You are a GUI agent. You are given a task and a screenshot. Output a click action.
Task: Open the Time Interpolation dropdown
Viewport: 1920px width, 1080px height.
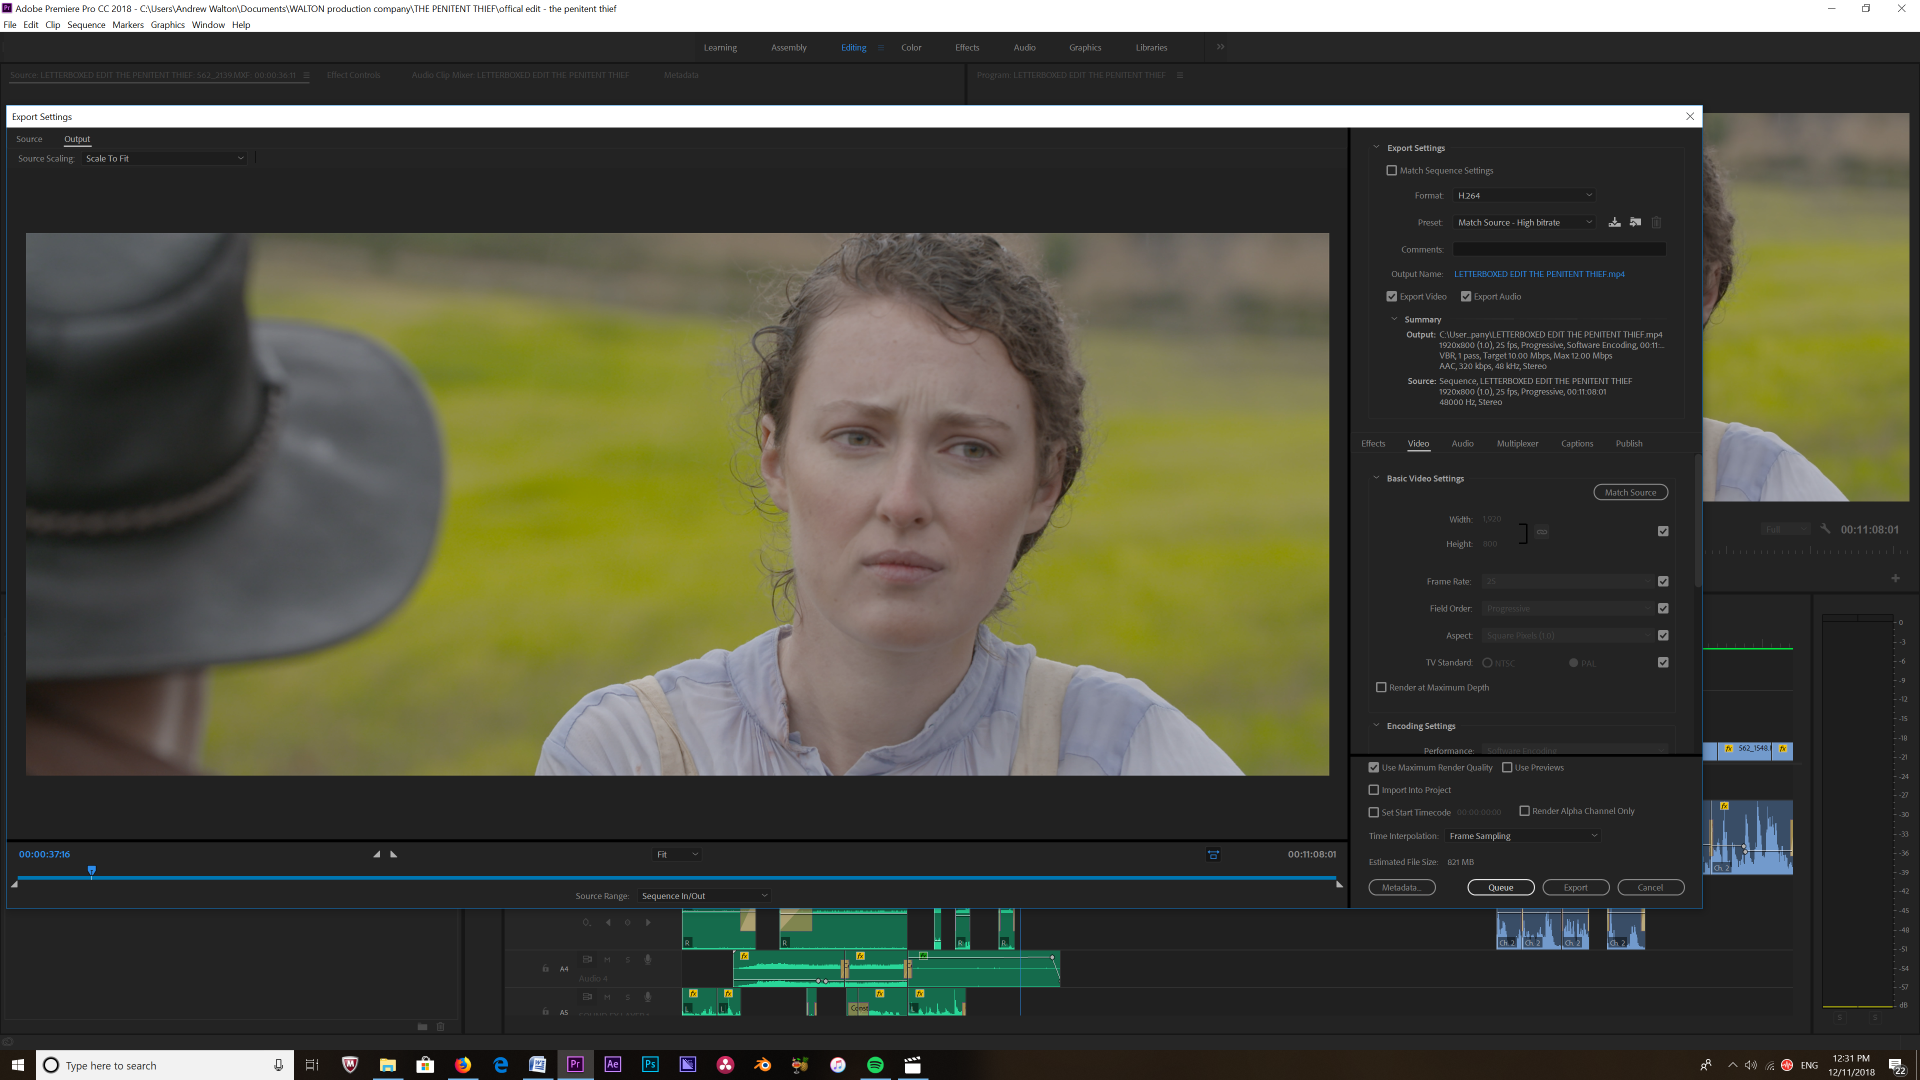coord(1523,836)
